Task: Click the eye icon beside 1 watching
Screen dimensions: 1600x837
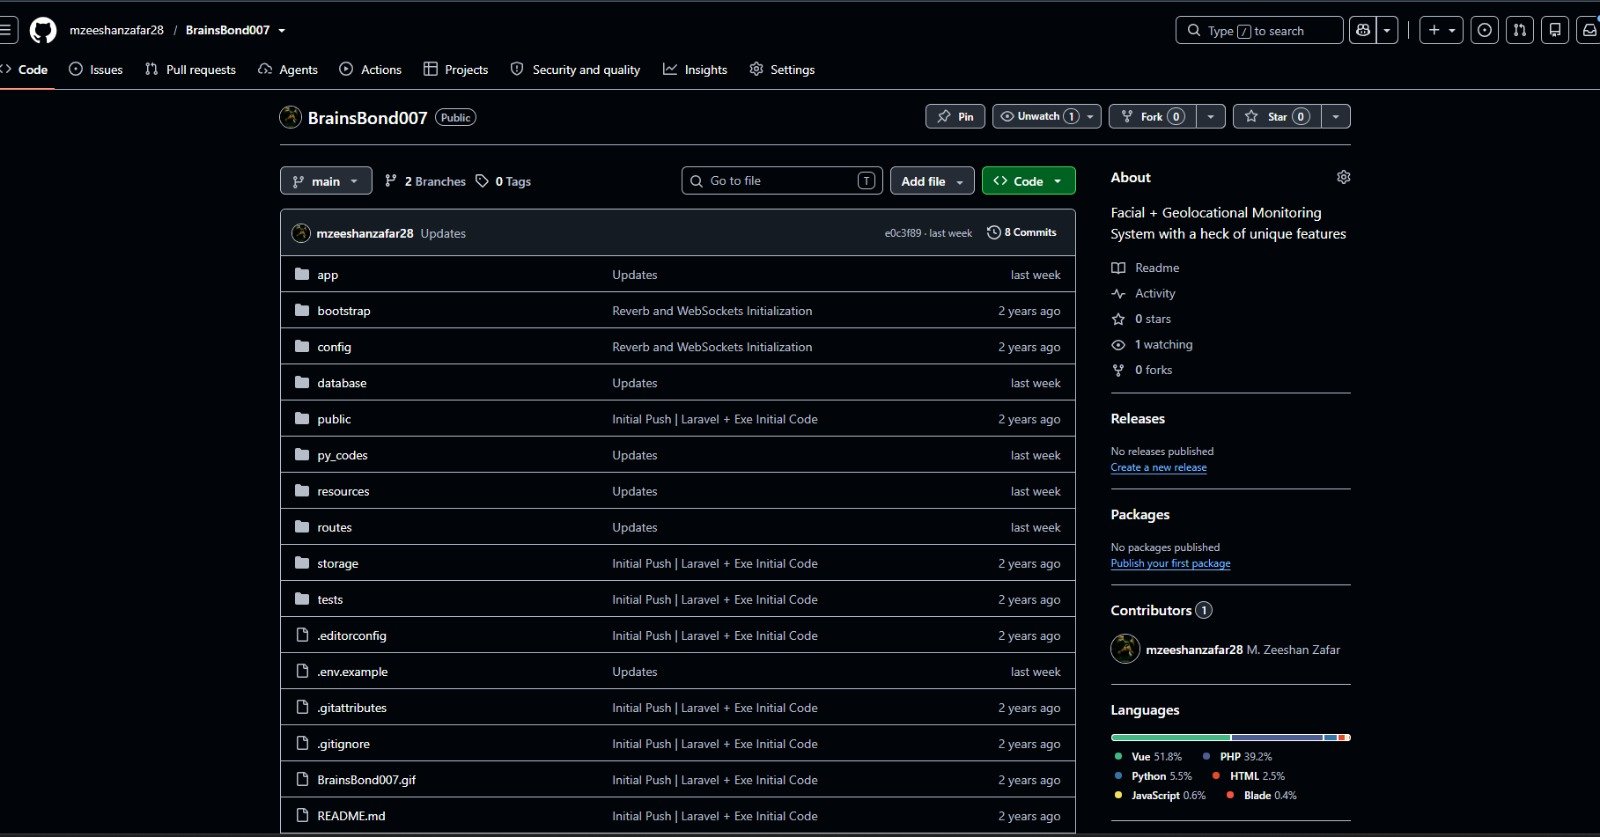Action: click(x=1118, y=345)
